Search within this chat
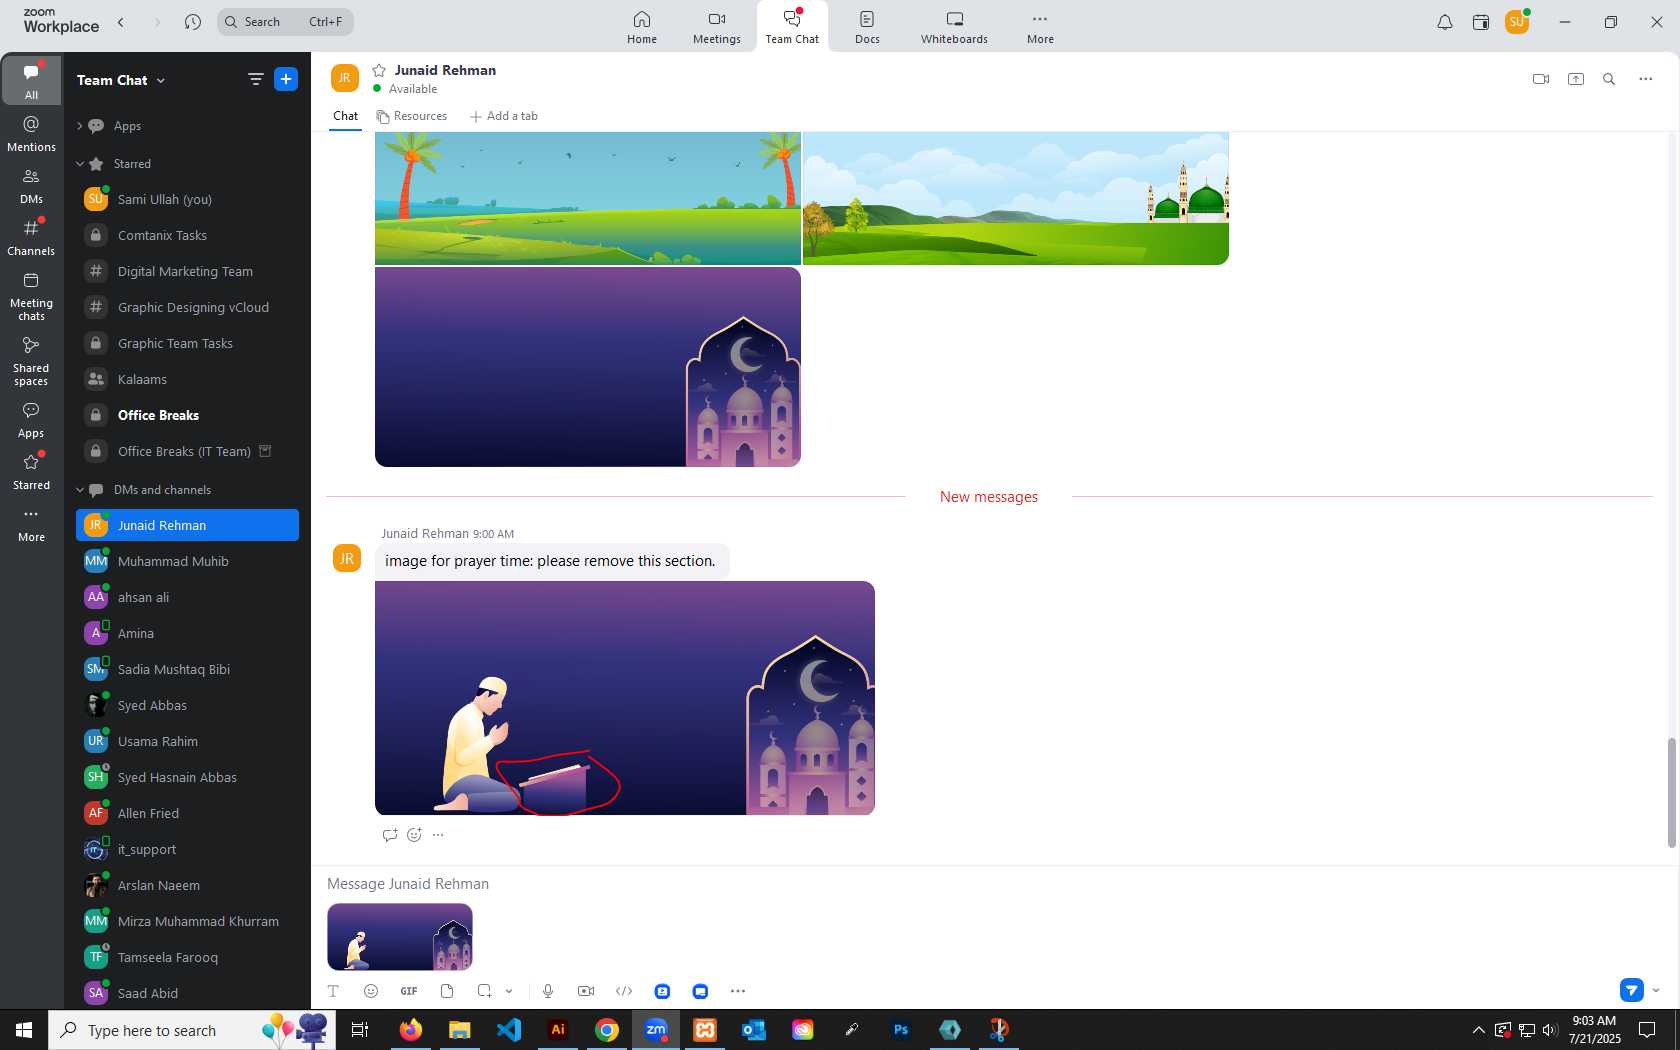The image size is (1680, 1050). pyautogui.click(x=1609, y=79)
